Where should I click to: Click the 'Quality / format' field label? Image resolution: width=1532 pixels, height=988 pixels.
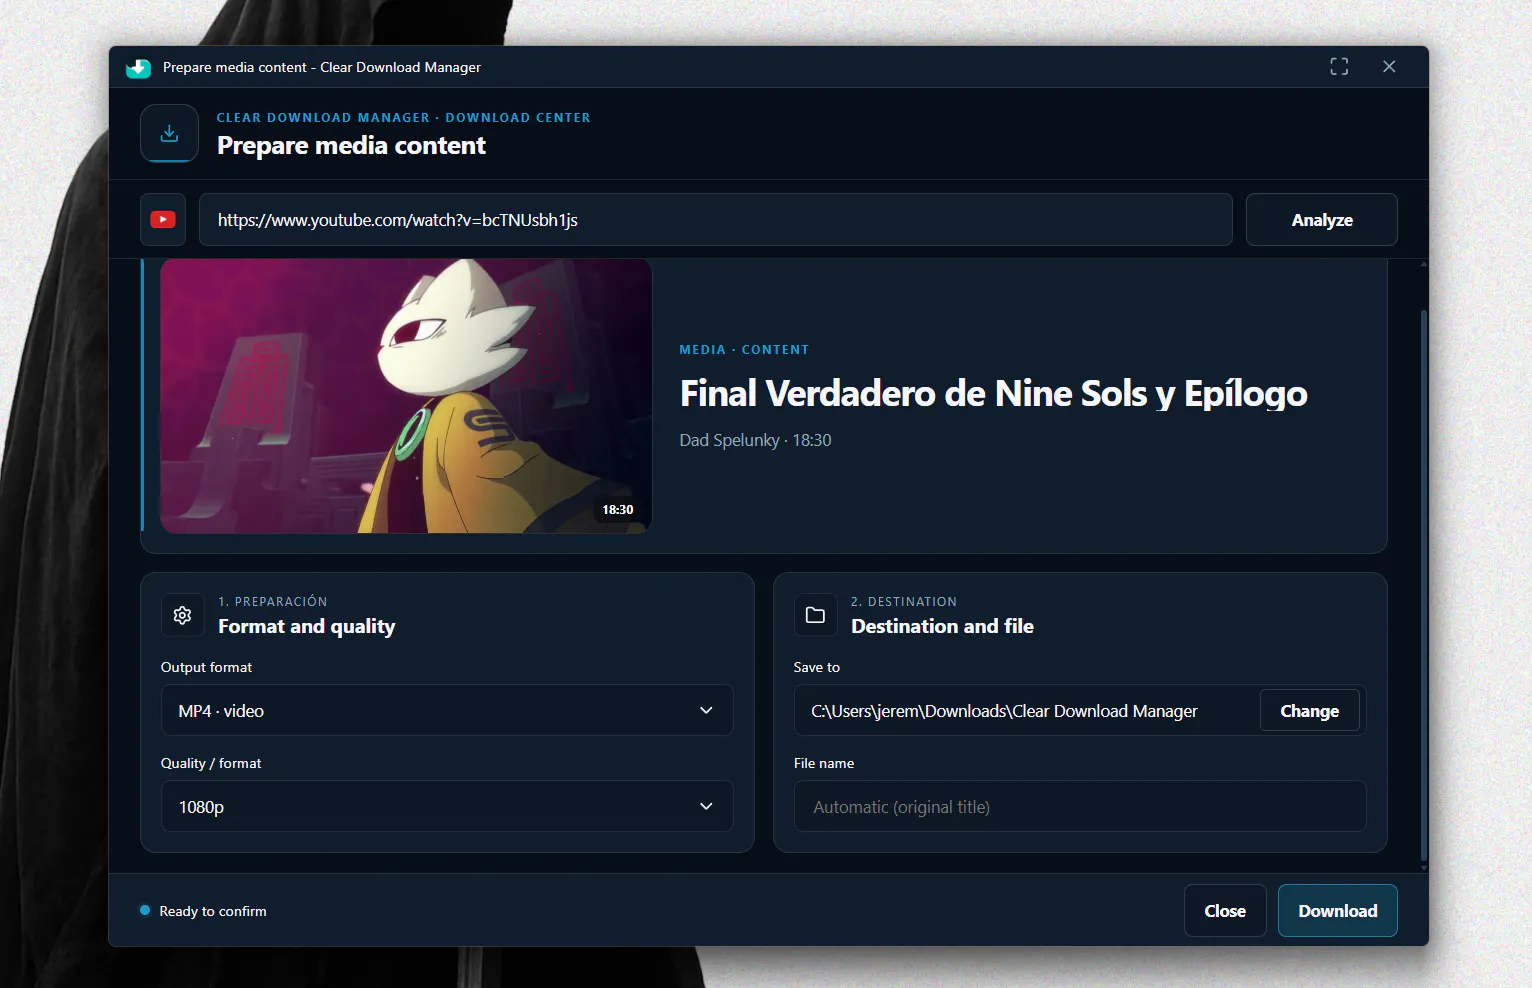point(211,763)
